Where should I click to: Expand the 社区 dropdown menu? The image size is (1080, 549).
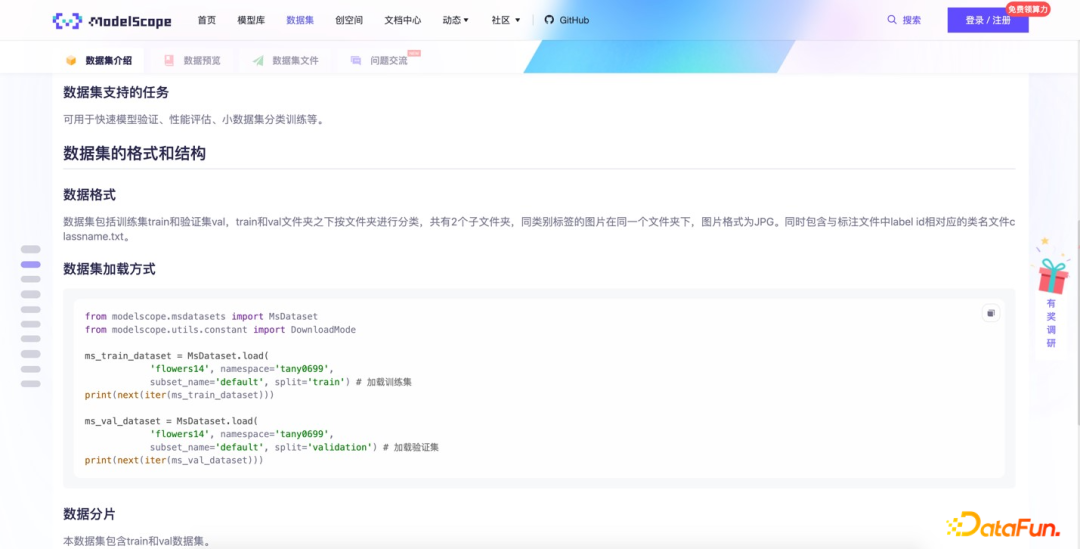tap(506, 20)
